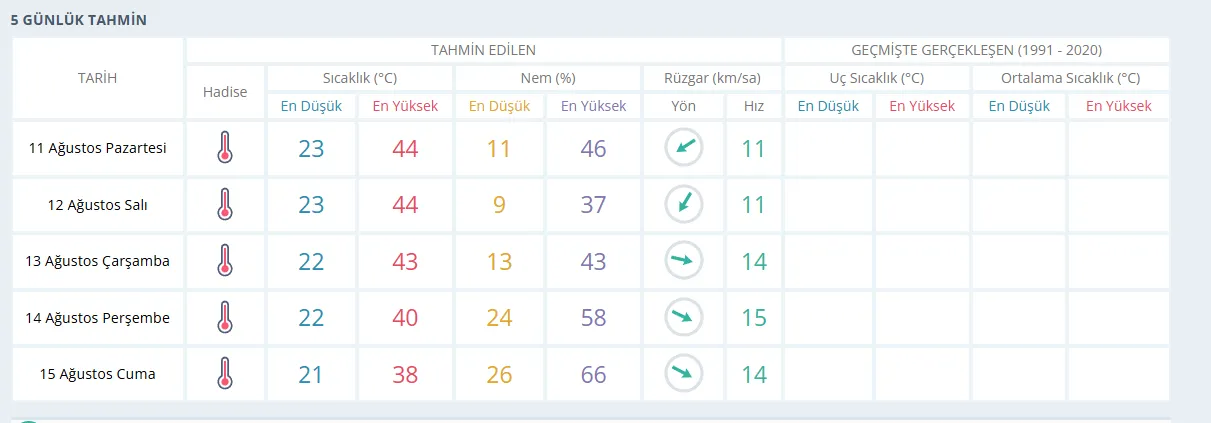Click the wind direction arrow for 13 Ağustos

(x=684, y=261)
